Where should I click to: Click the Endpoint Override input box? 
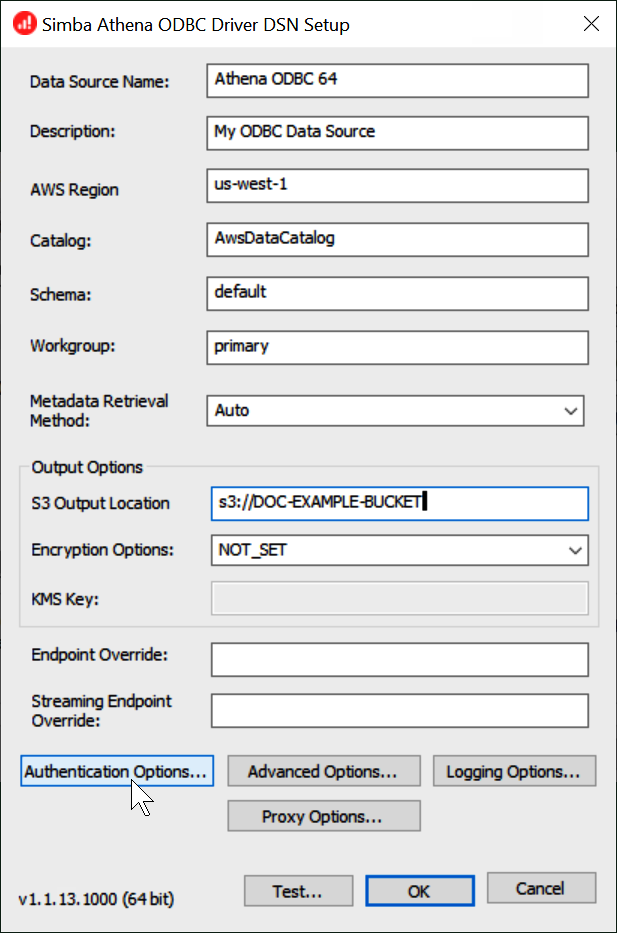click(398, 660)
